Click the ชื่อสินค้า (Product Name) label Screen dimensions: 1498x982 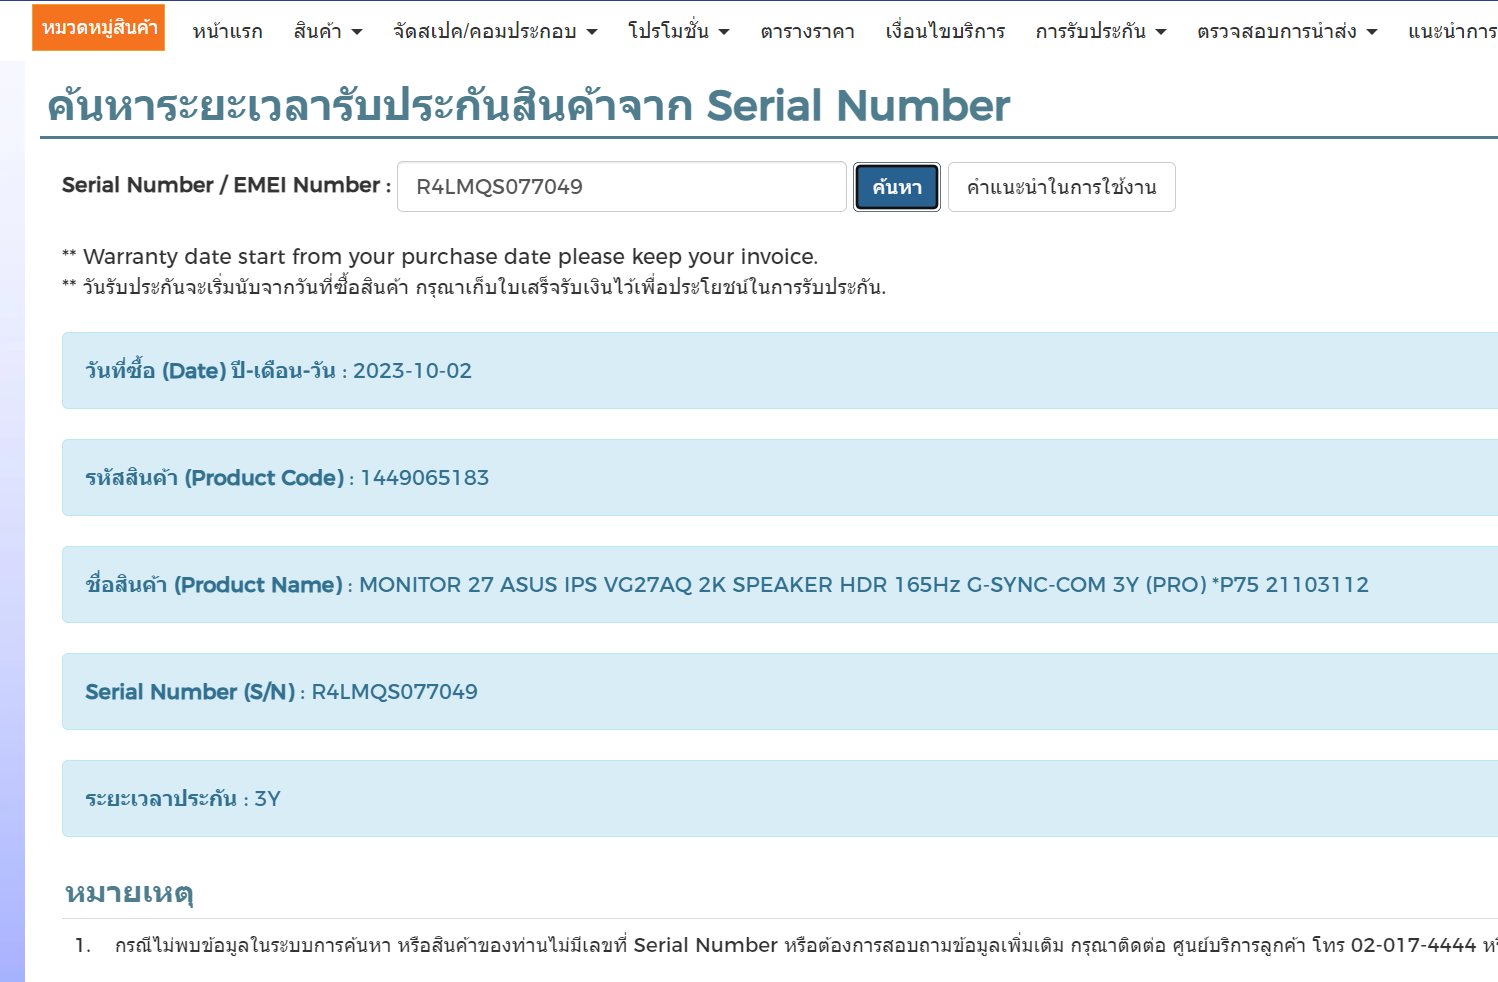pos(214,585)
